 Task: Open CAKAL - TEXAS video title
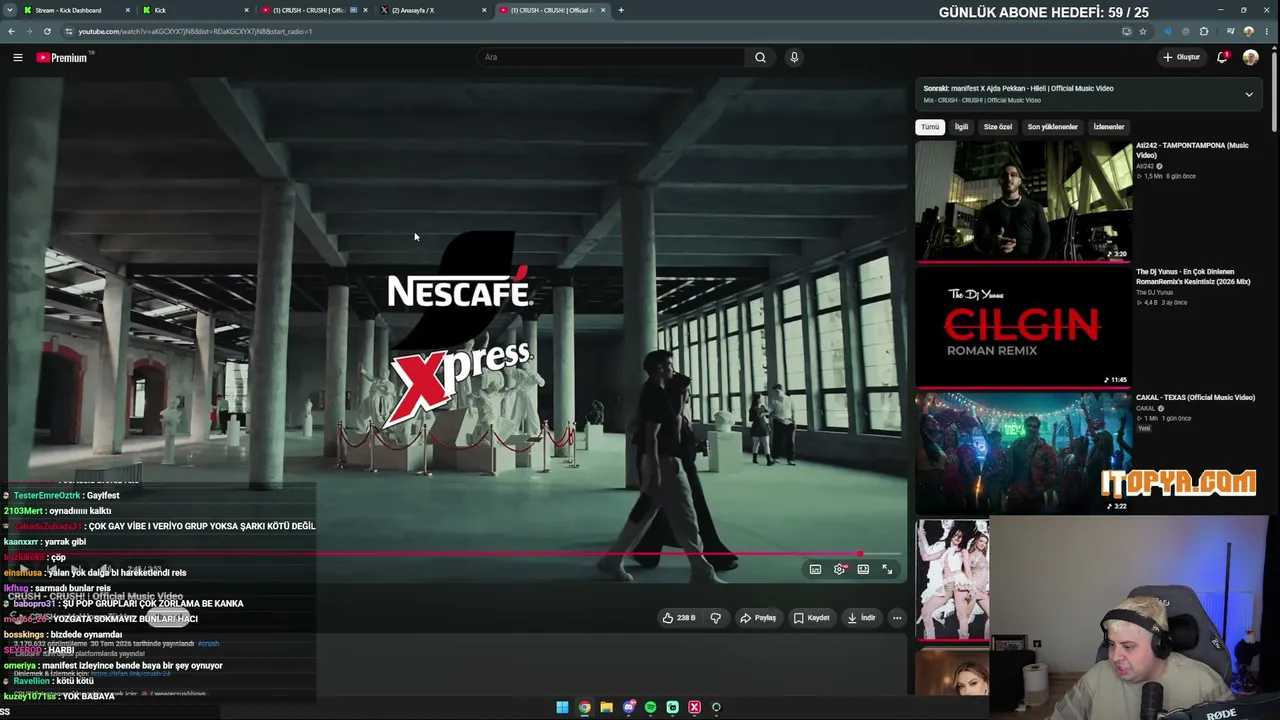point(1195,397)
